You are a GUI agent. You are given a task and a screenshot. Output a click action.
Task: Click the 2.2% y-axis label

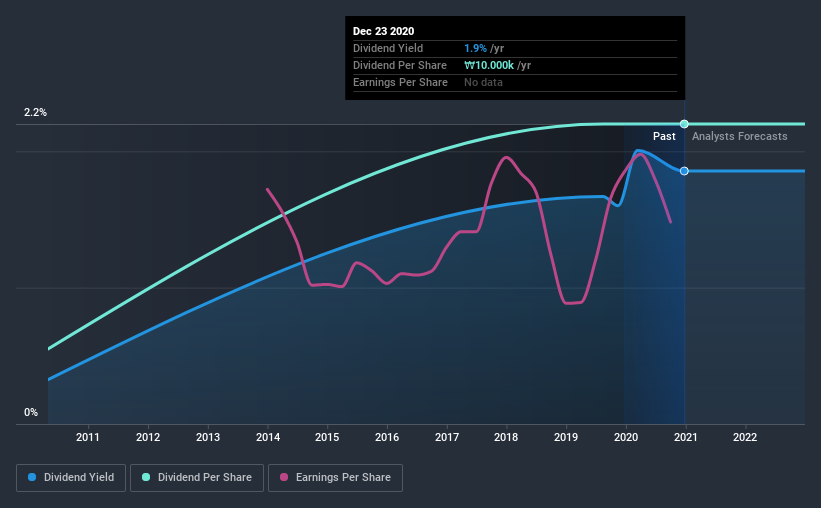point(35,112)
